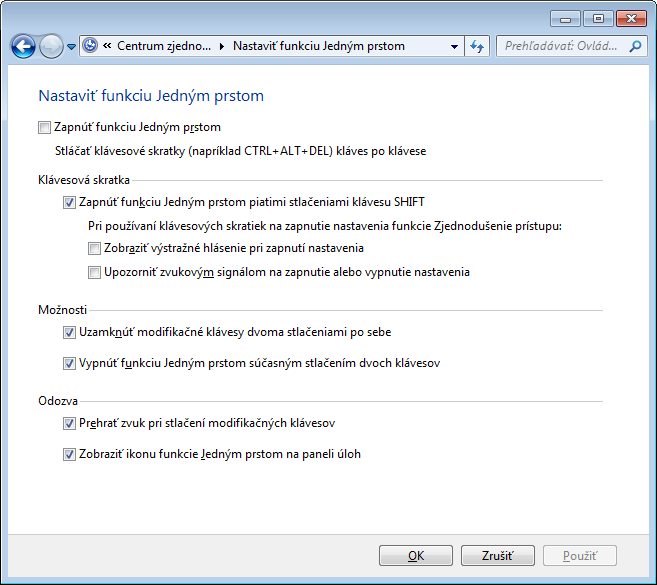The image size is (657, 585).
Task: Click the Forward navigation arrow button
Action: (50, 46)
